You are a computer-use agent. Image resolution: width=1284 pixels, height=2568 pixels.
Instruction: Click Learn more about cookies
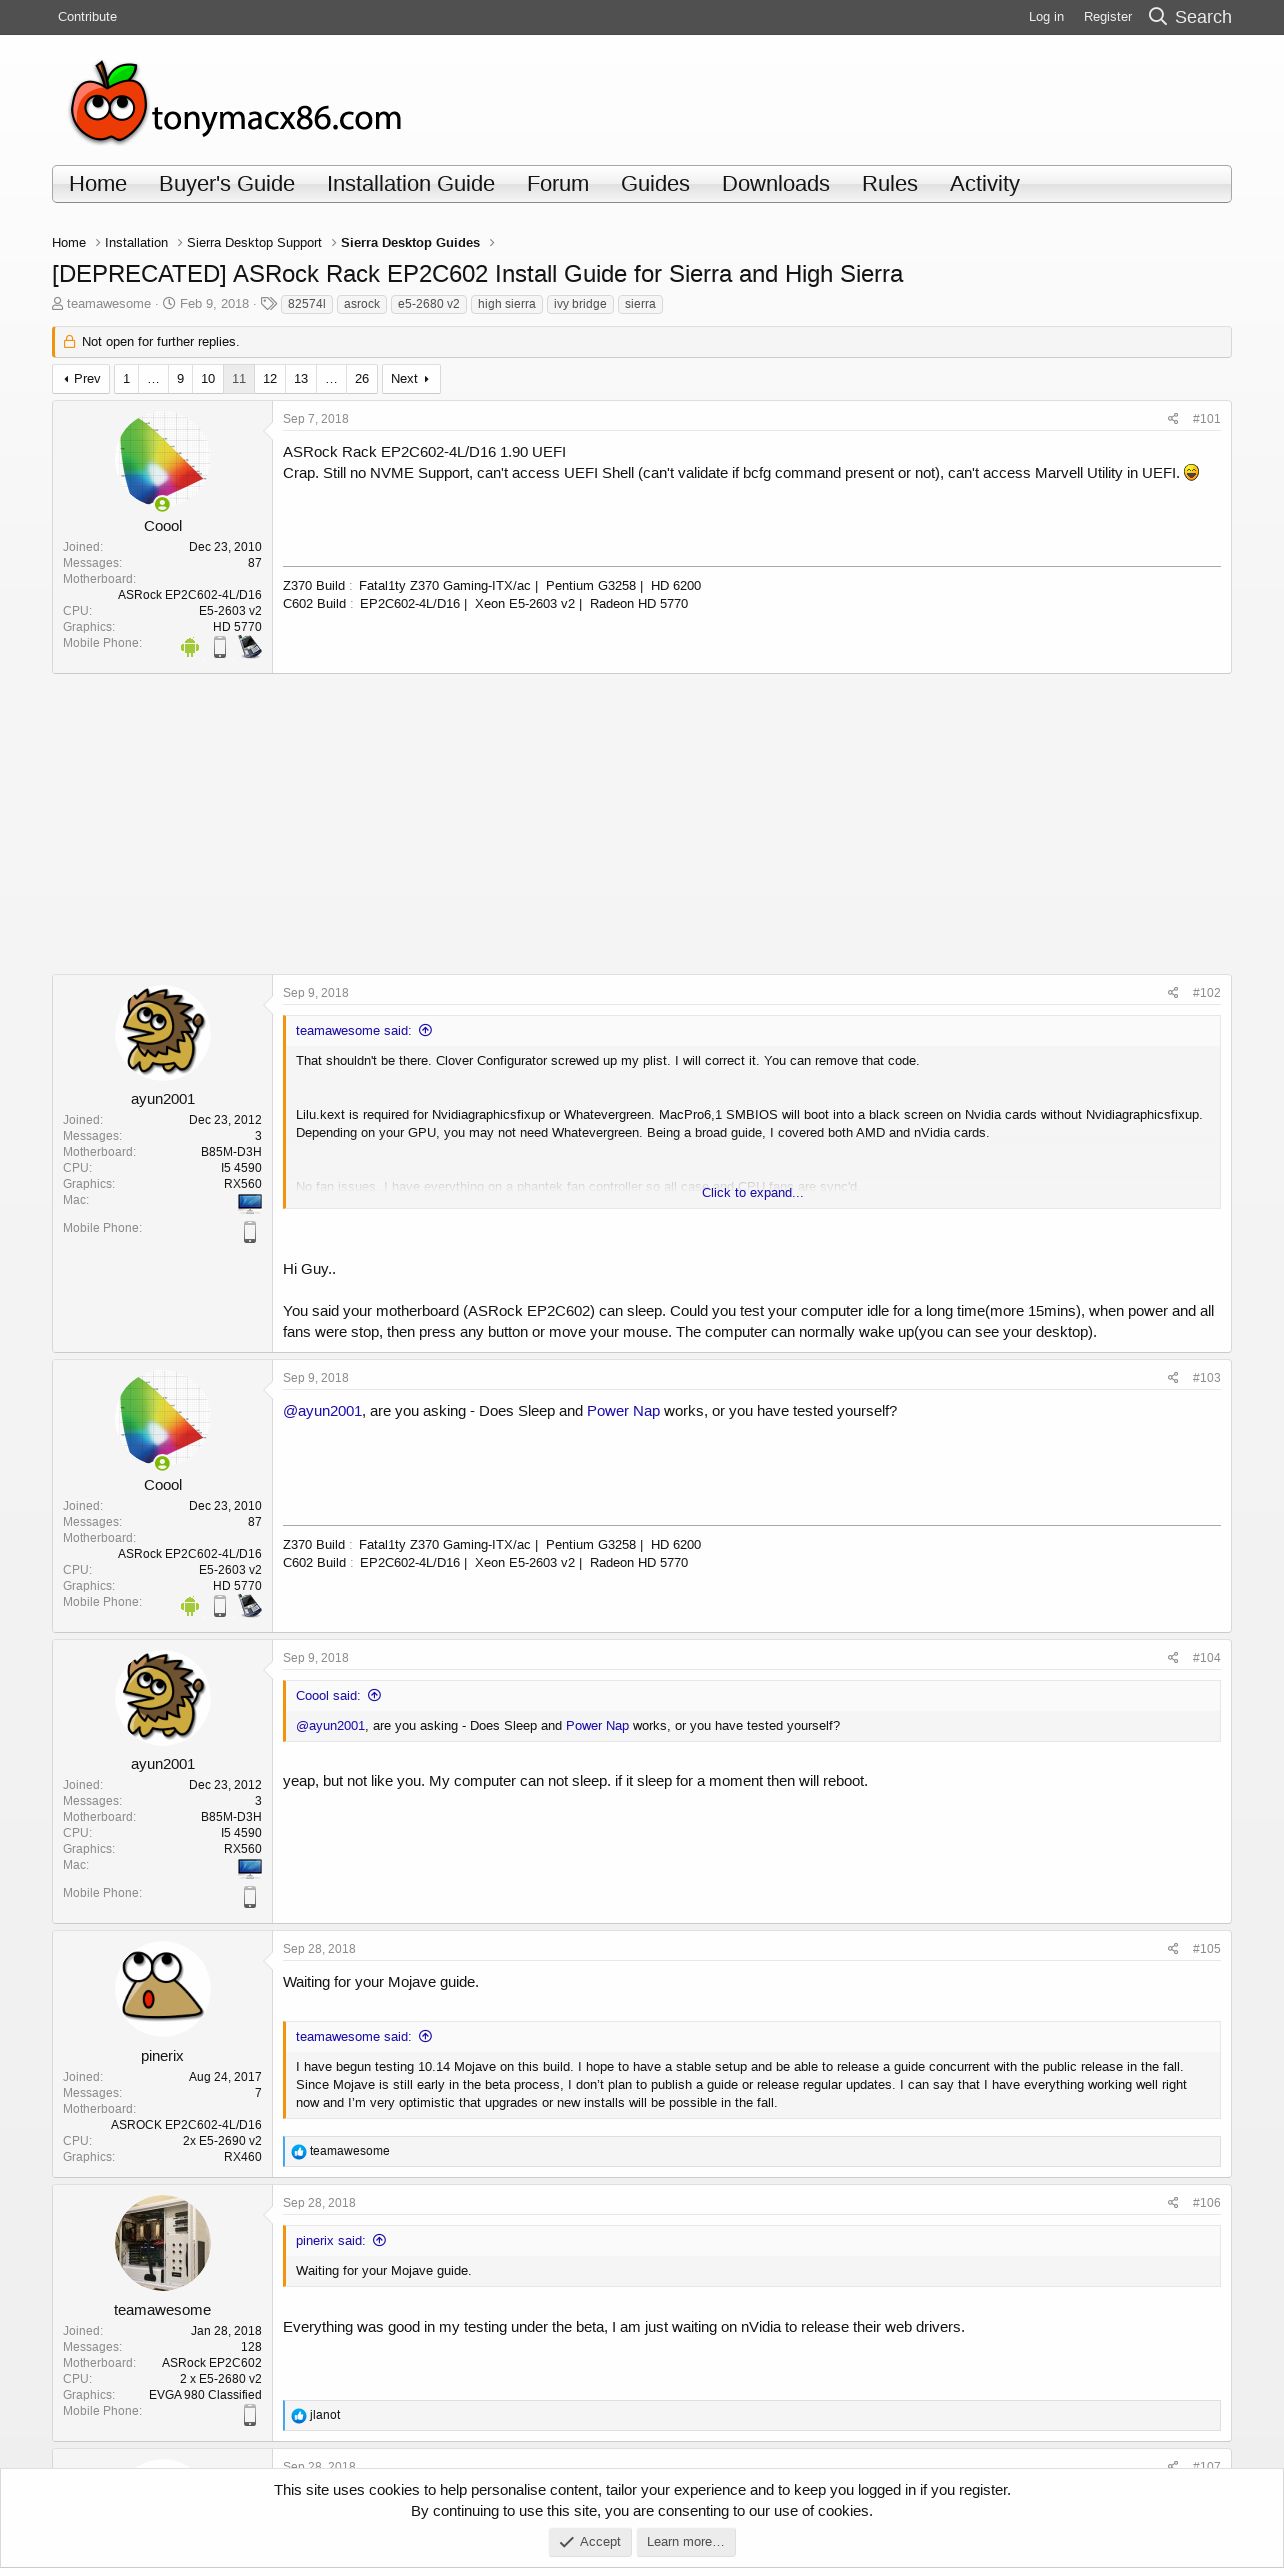pyautogui.click(x=686, y=2542)
